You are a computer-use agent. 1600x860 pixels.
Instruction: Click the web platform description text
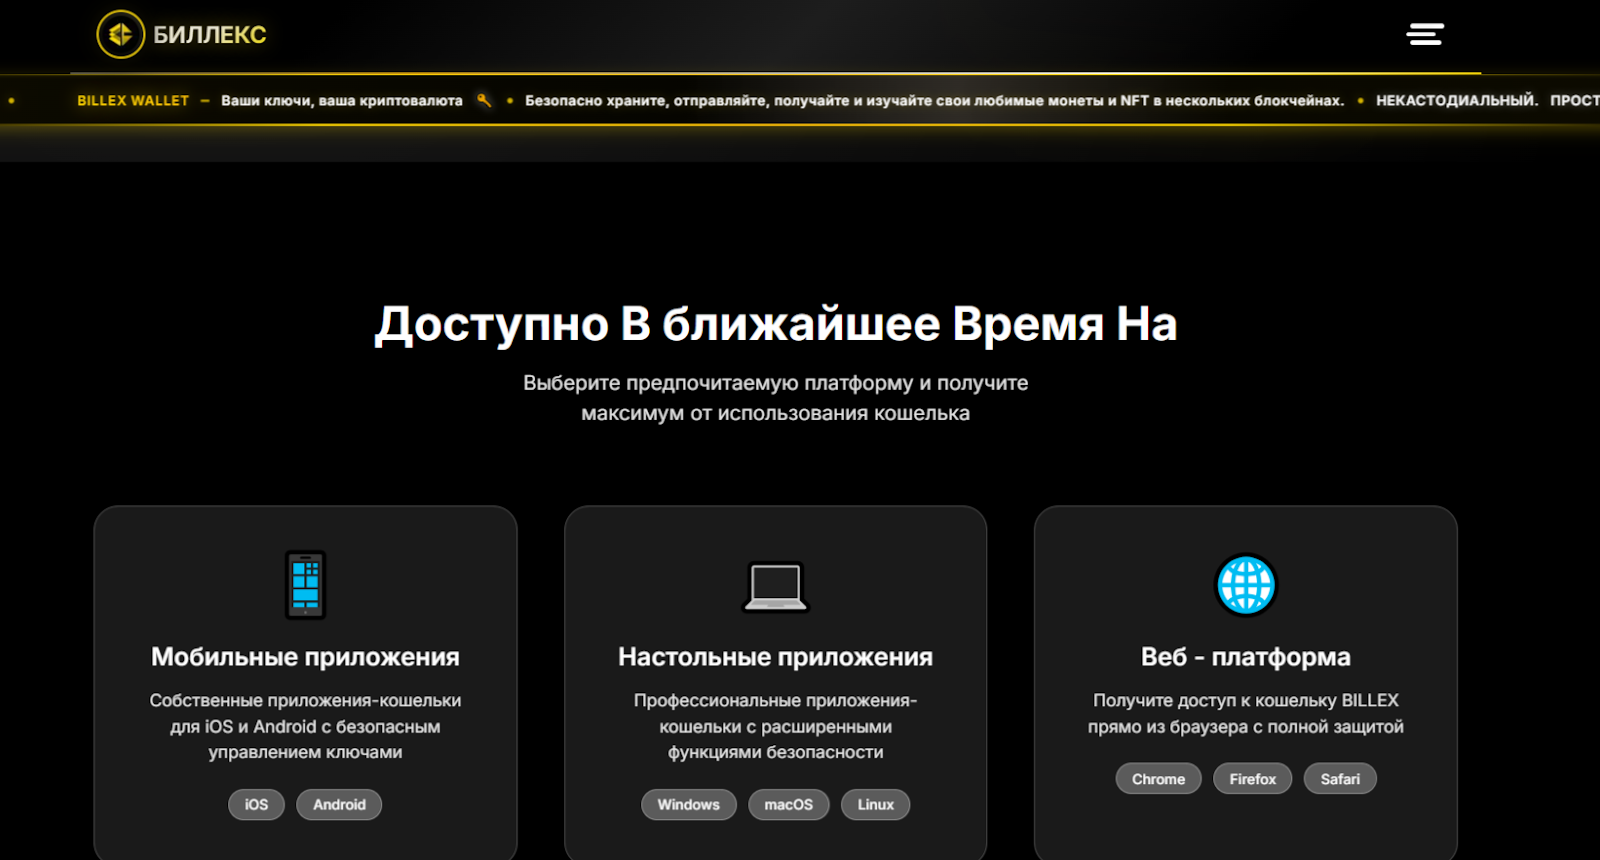[1246, 714]
